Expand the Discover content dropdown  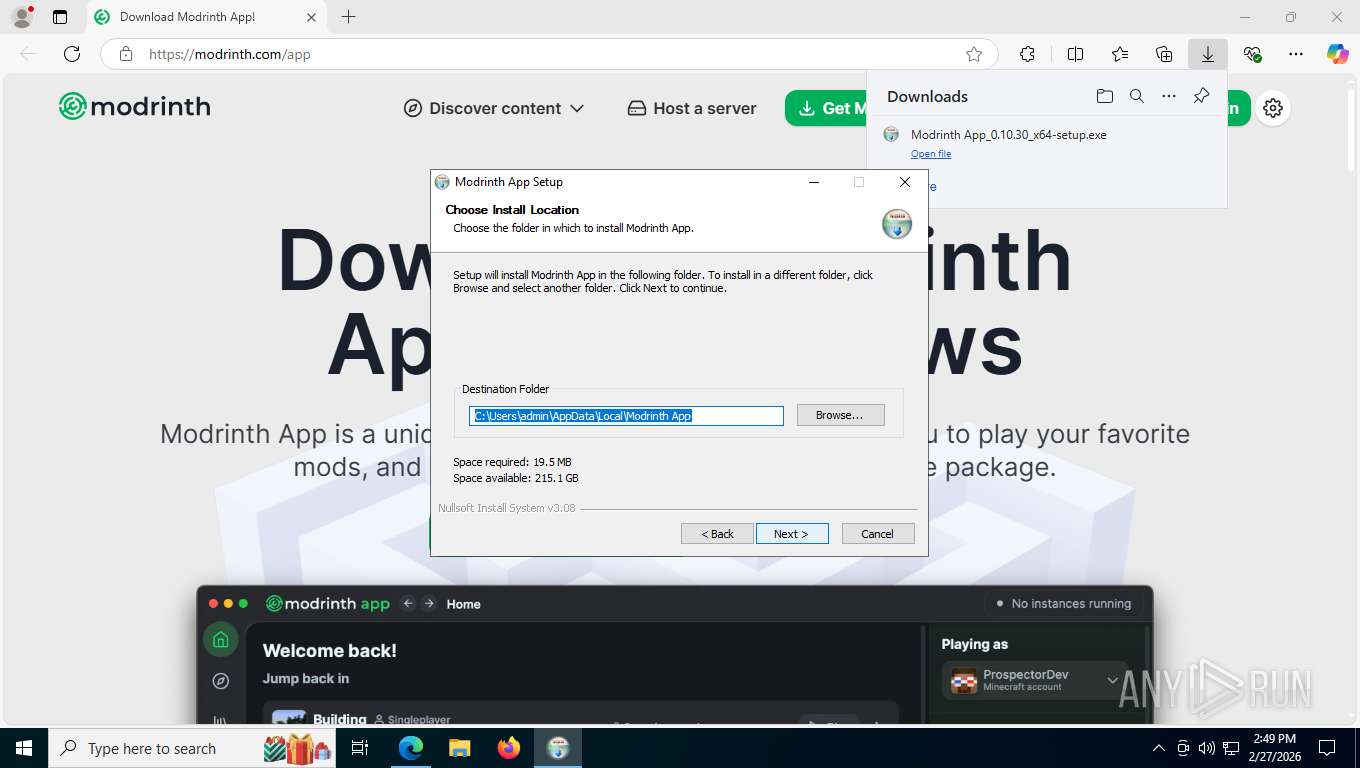494,108
